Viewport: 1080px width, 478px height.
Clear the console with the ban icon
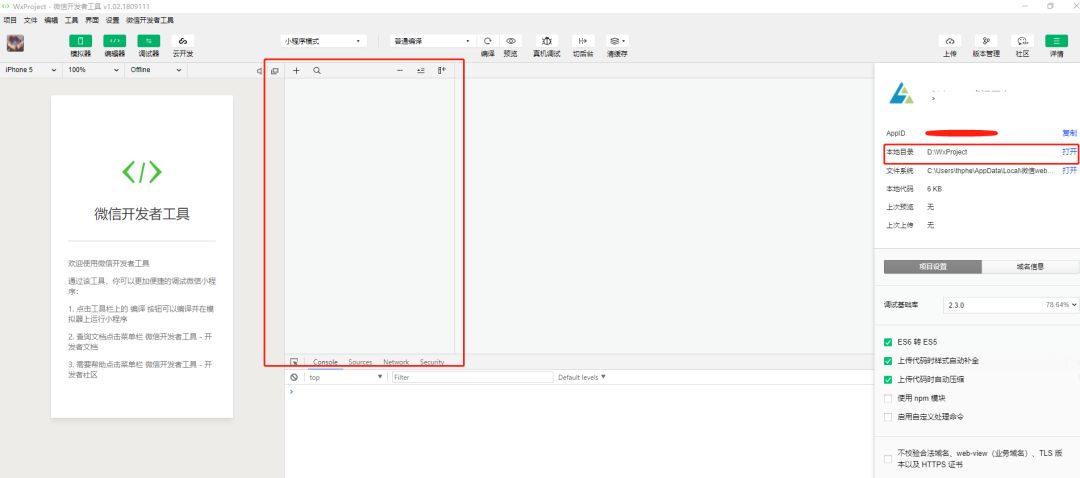(294, 377)
